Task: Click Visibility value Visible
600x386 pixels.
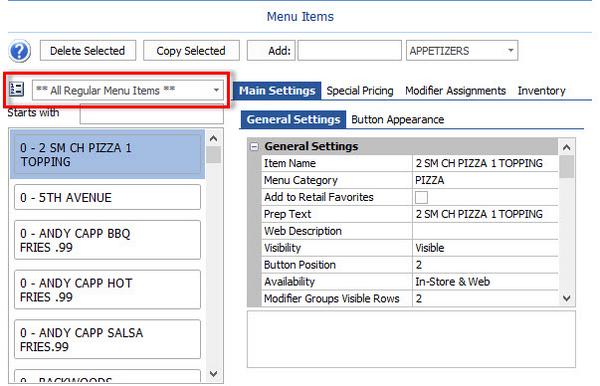Action: tap(485, 248)
